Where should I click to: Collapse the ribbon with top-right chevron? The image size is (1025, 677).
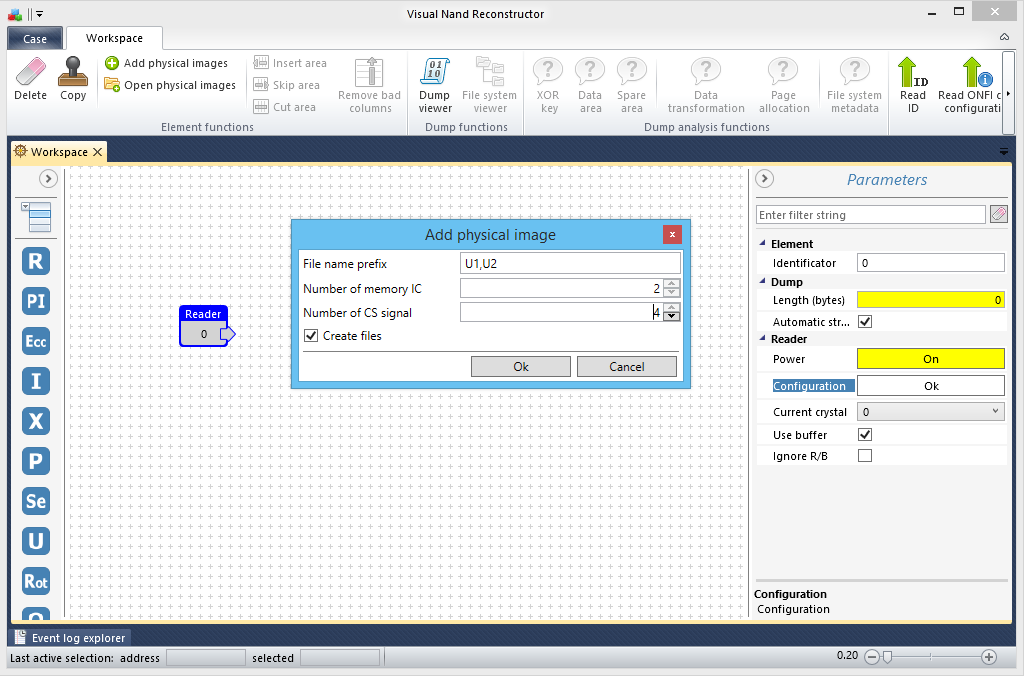[x=1004, y=37]
